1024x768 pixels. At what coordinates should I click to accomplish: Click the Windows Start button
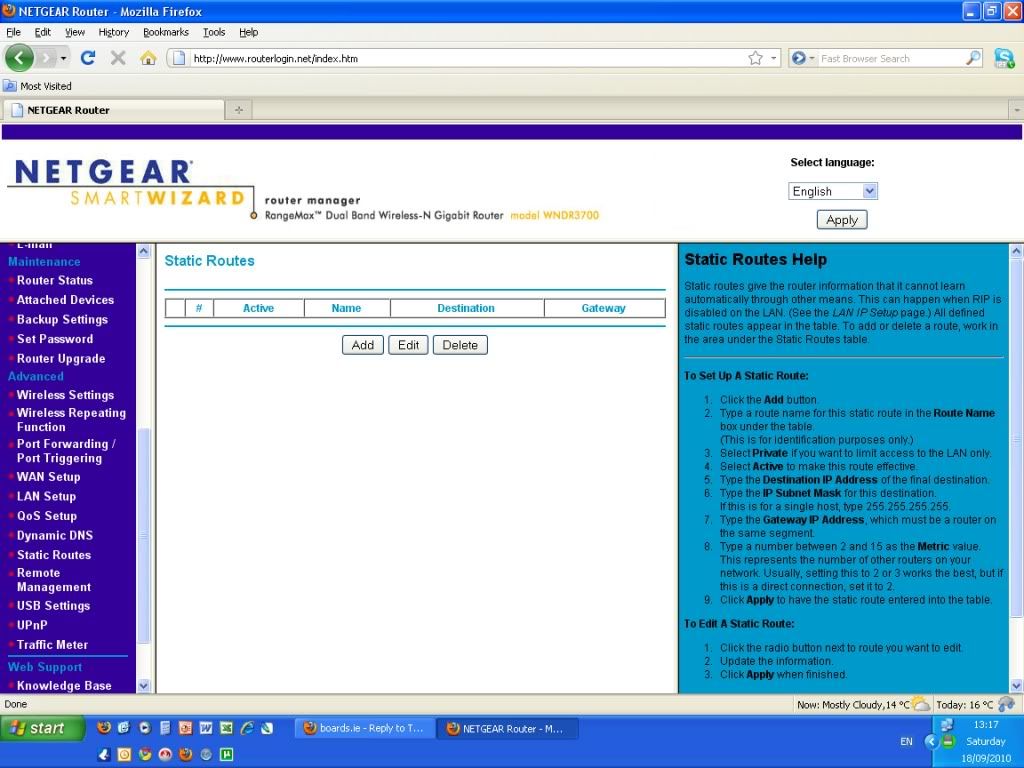coord(43,728)
